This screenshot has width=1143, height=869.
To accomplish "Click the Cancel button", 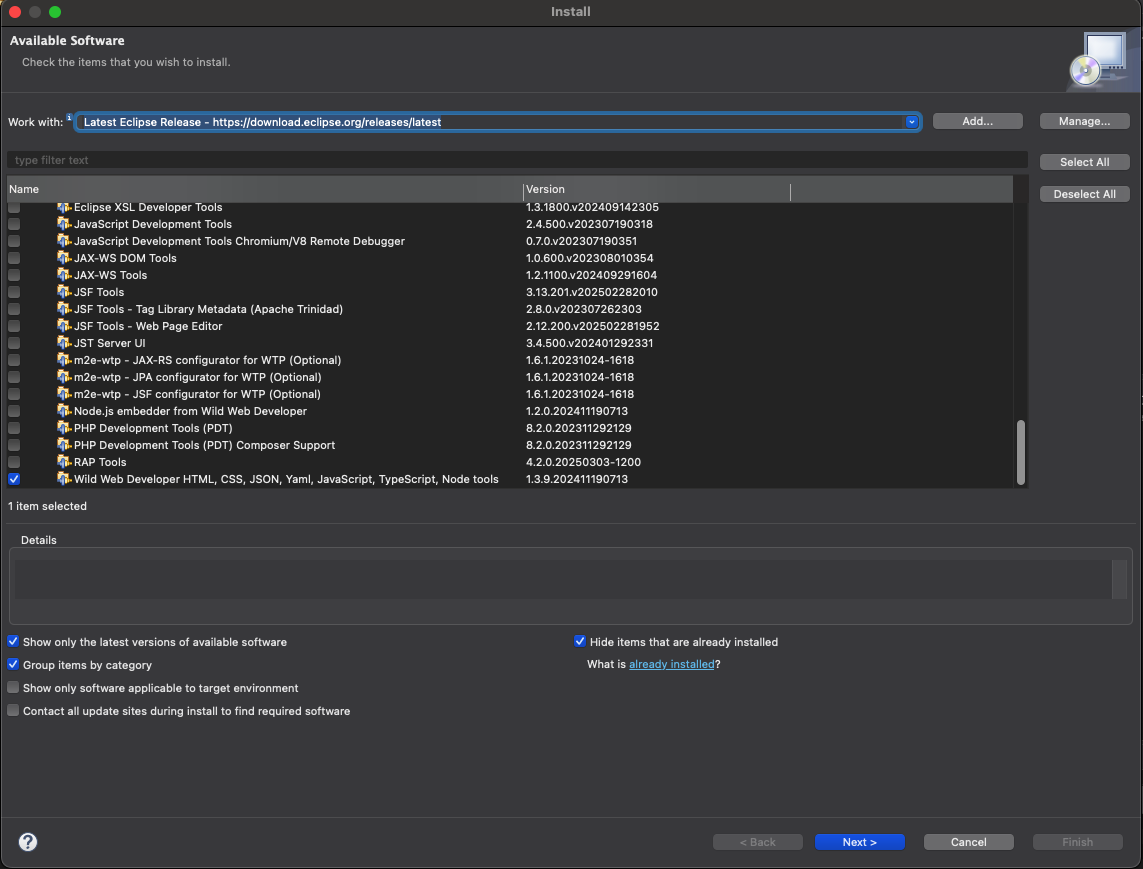I will pyautogui.click(x=968, y=842).
